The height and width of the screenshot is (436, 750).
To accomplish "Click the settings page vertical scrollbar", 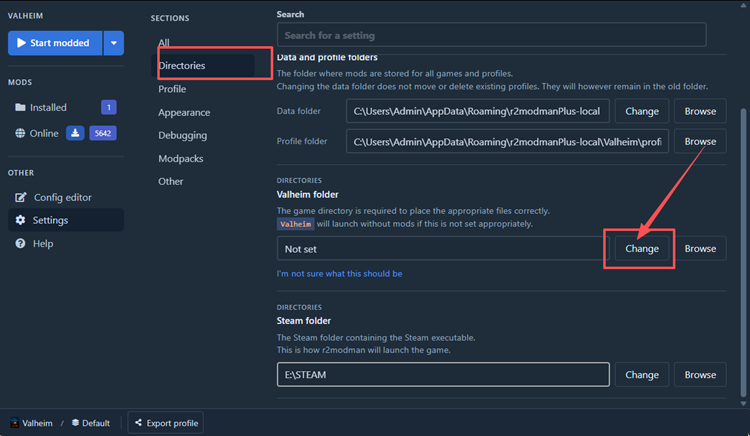I will 743,252.
